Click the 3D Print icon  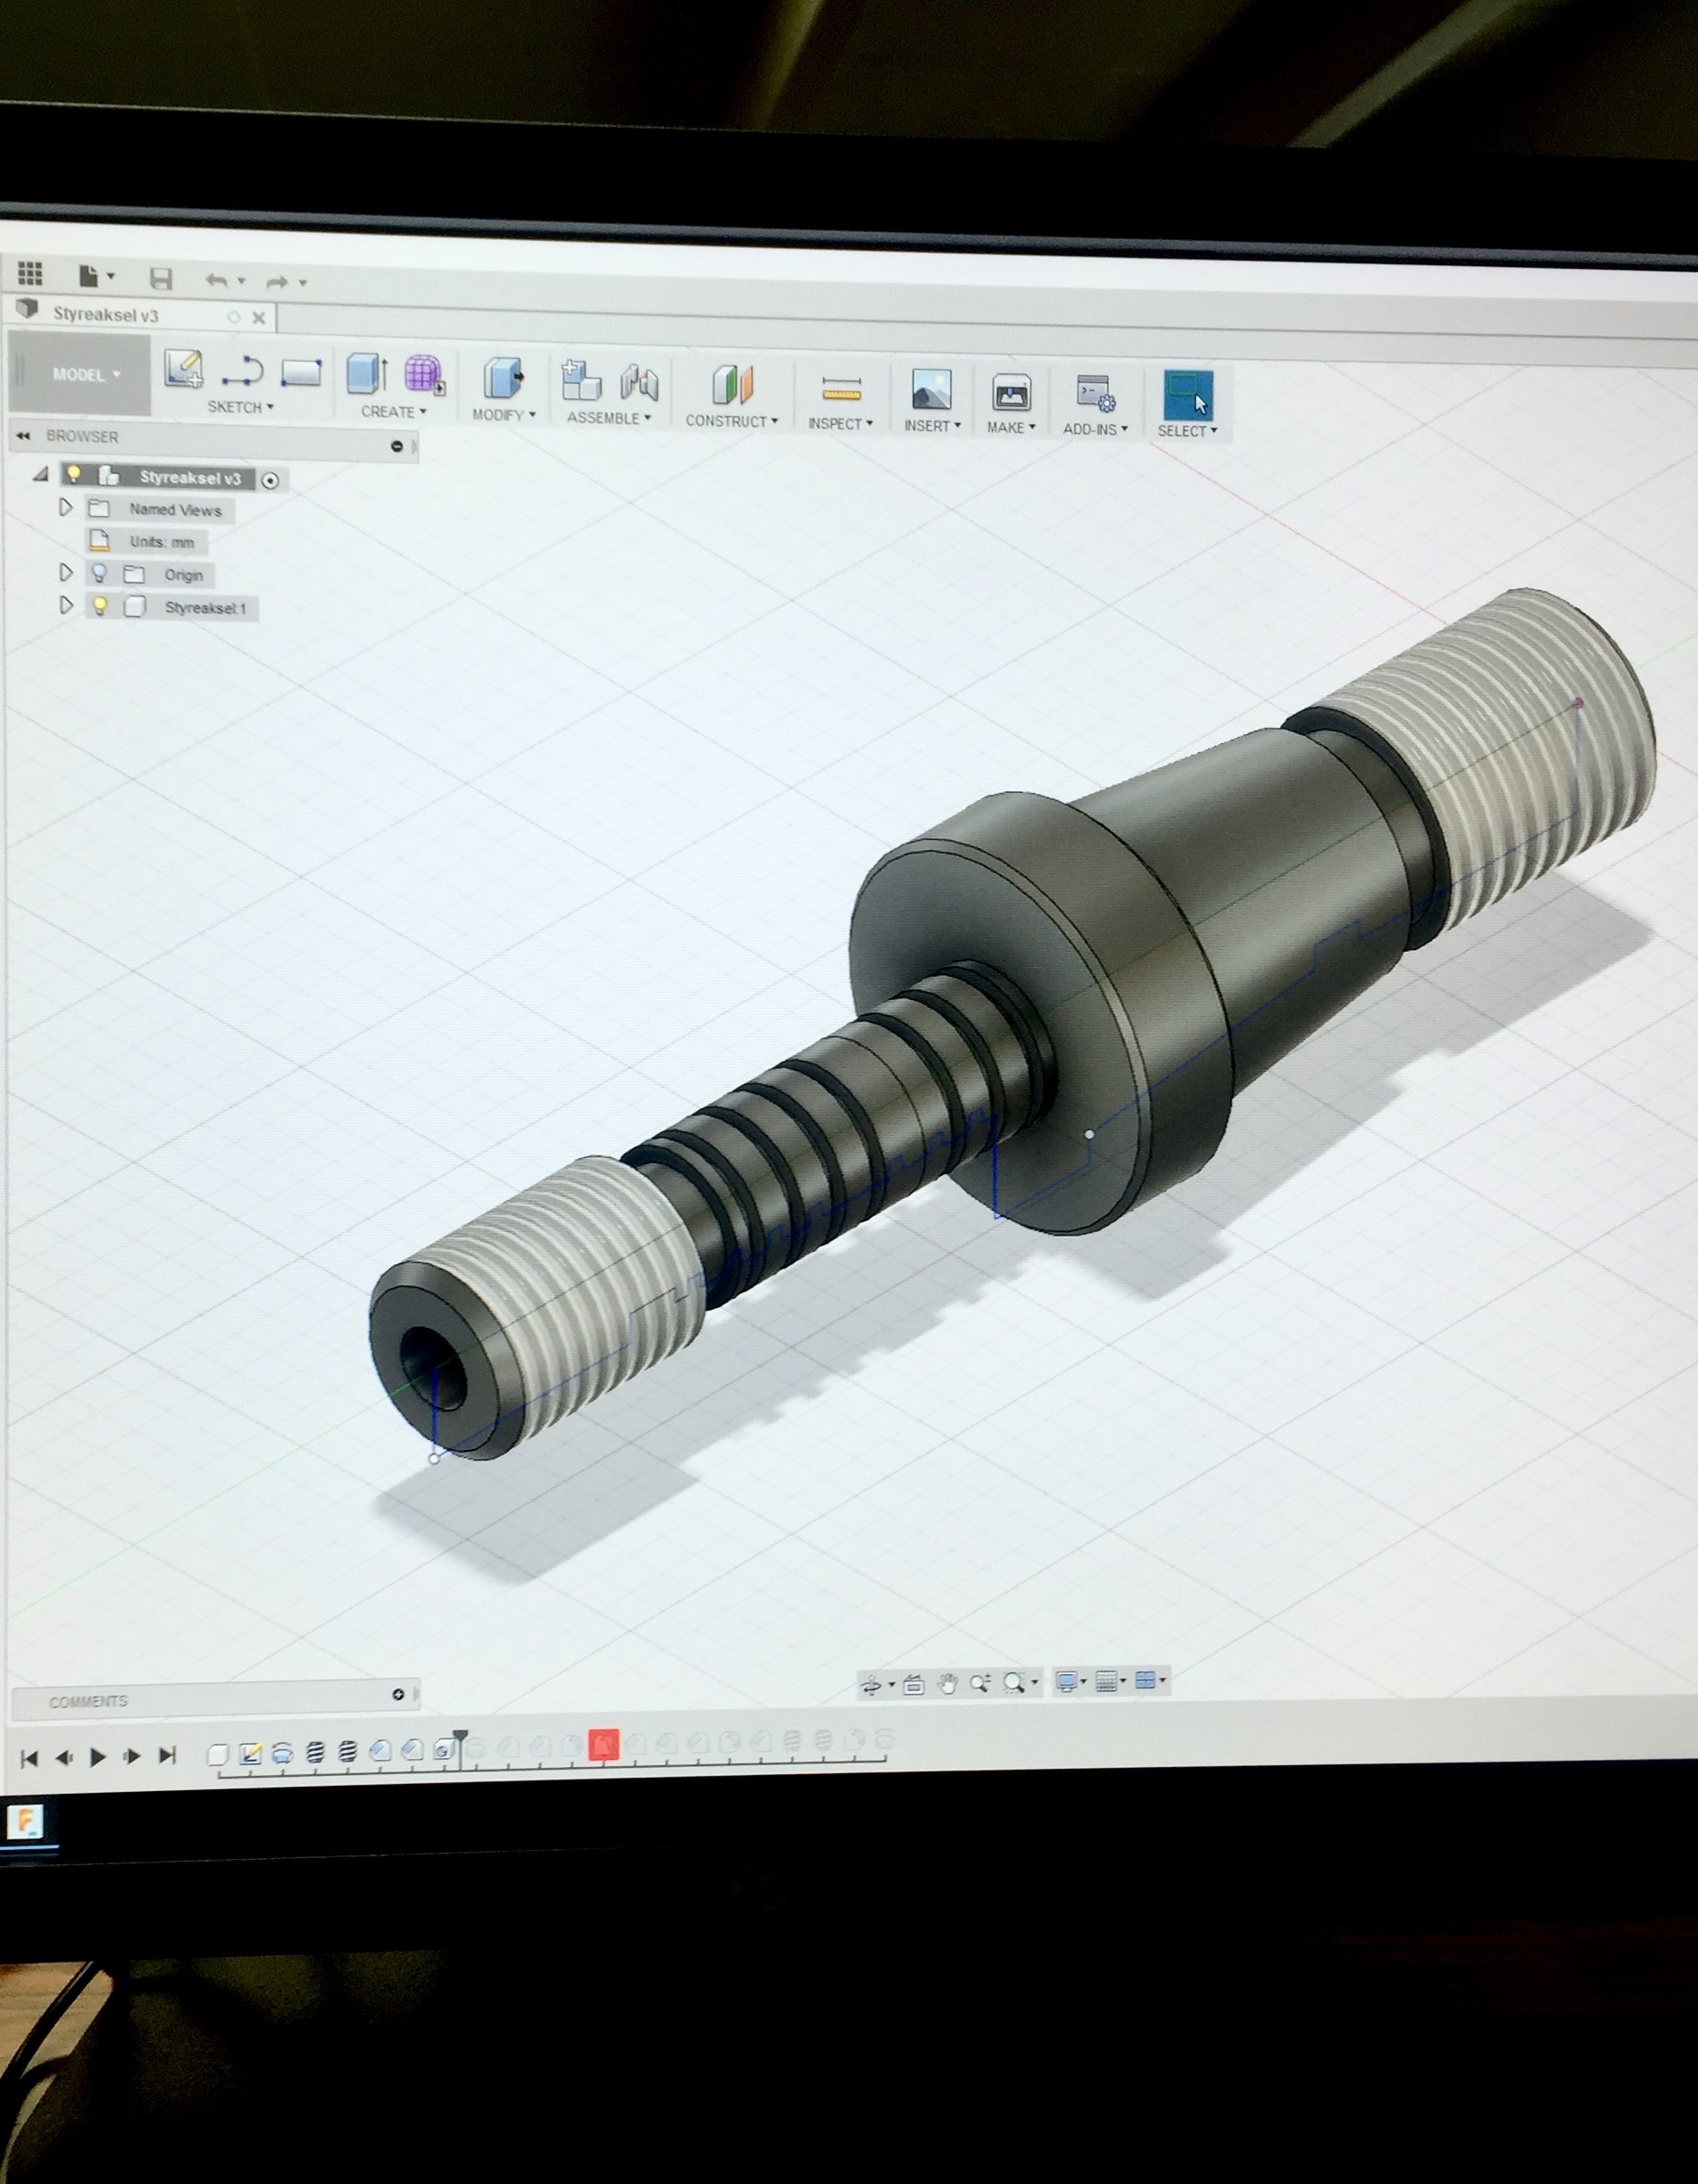(1011, 392)
